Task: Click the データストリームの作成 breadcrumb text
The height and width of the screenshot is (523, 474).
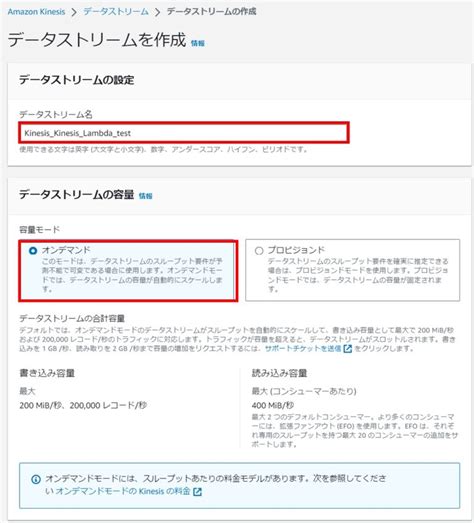Action: (211, 12)
